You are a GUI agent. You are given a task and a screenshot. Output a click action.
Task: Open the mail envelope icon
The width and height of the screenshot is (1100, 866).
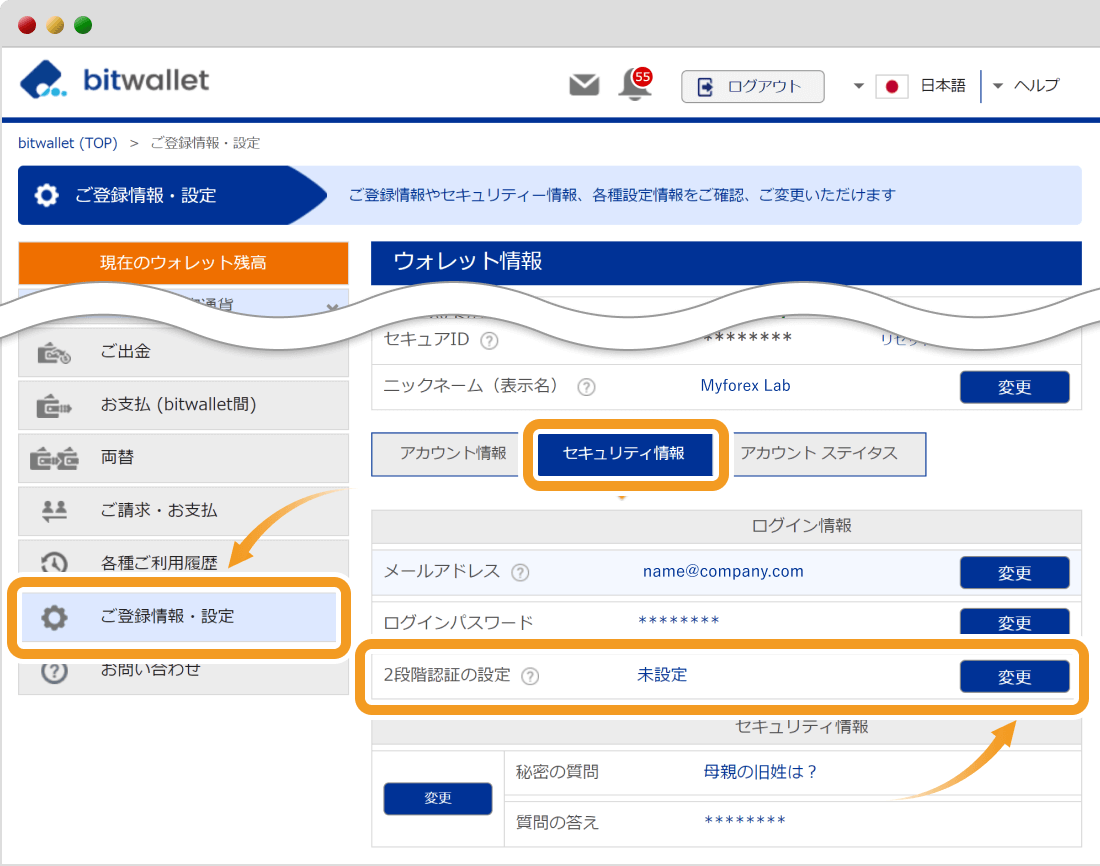click(x=584, y=85)
